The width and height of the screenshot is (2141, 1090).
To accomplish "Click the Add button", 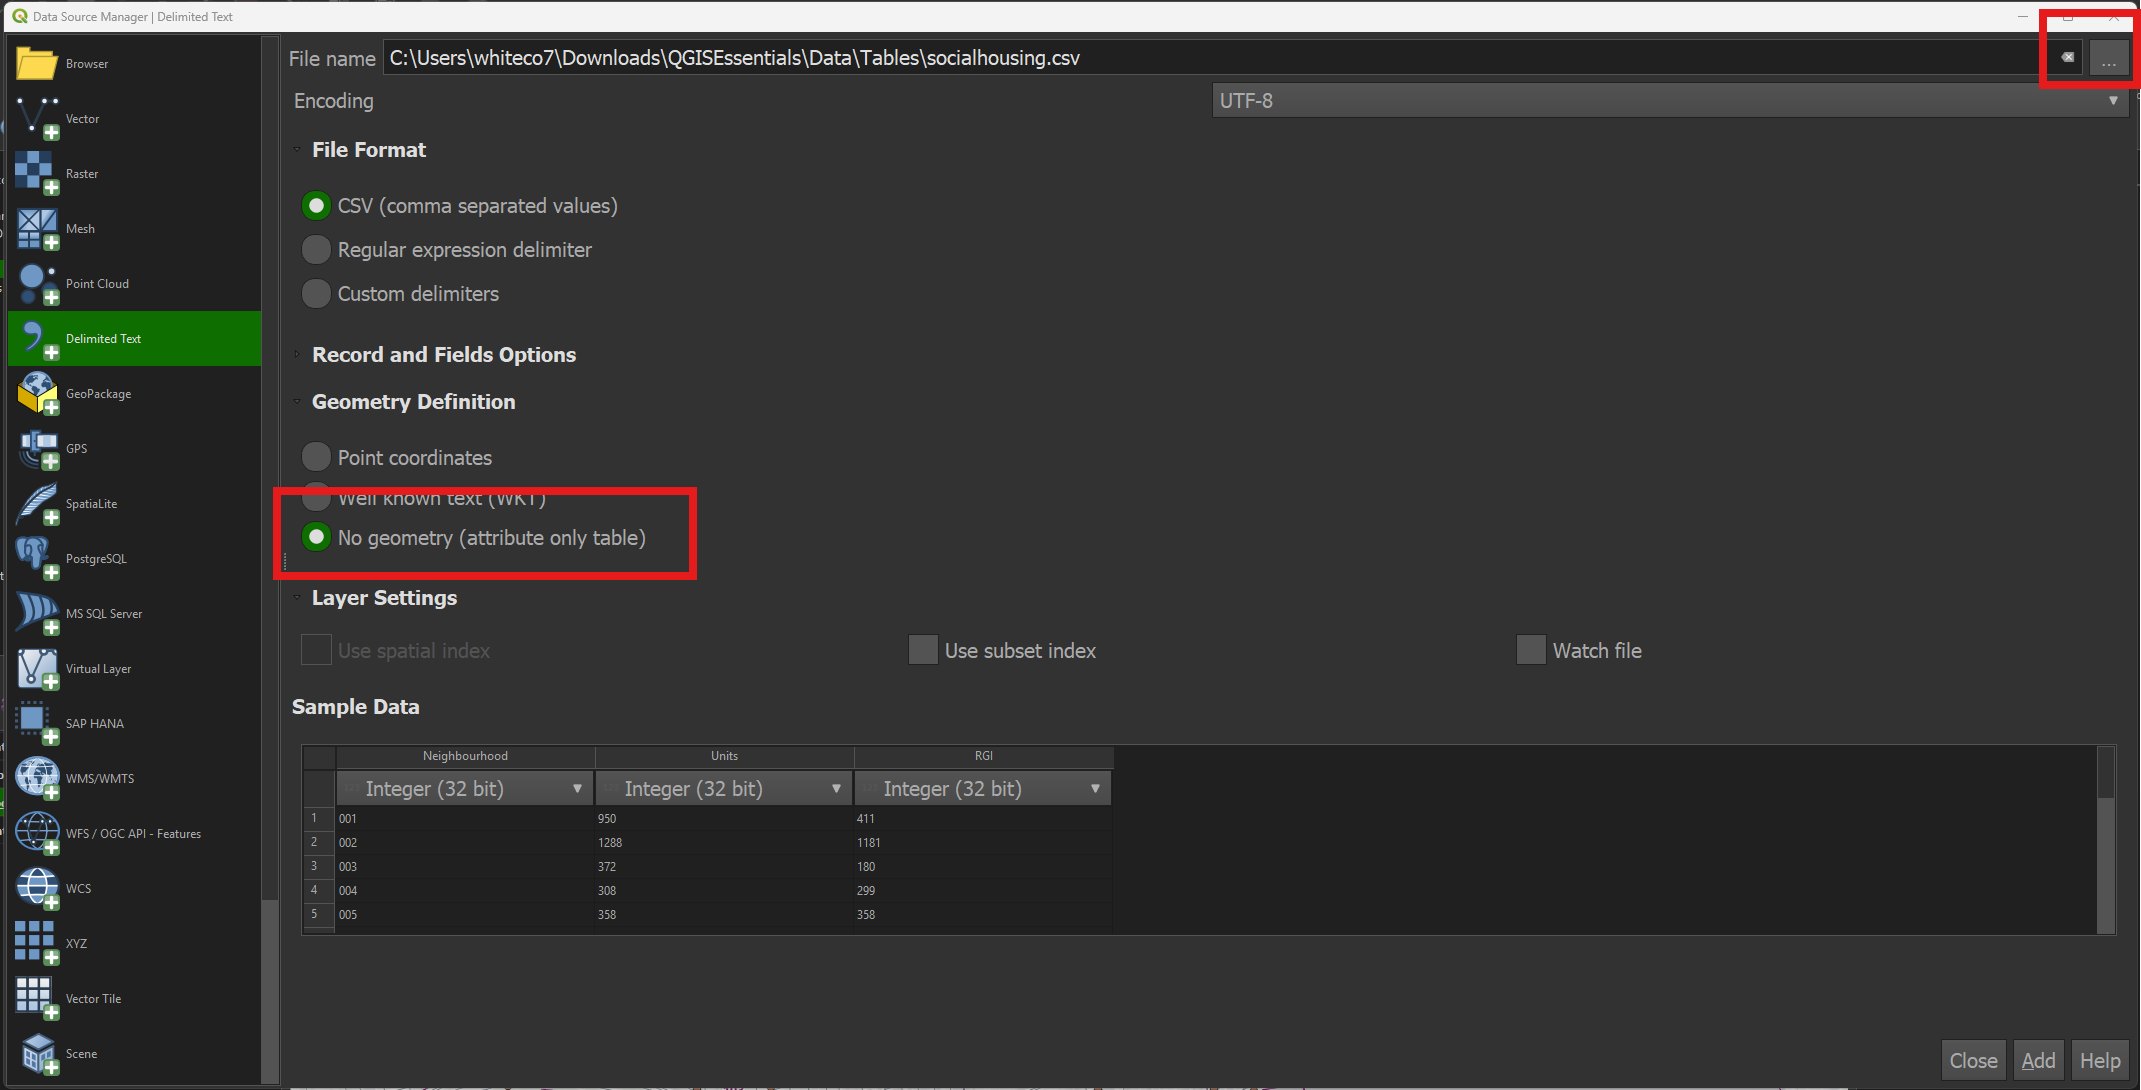I will pos(2038,1060).
